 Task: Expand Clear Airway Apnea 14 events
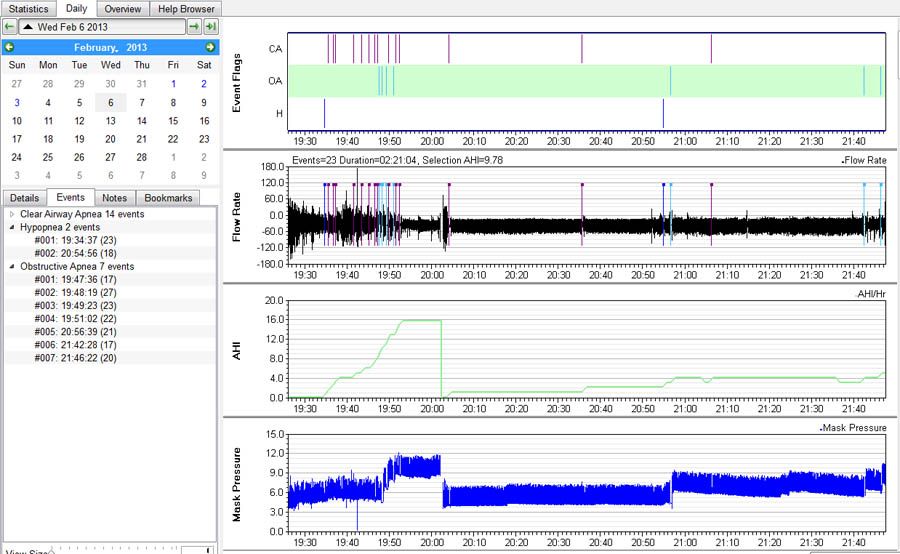coord(12,214)
